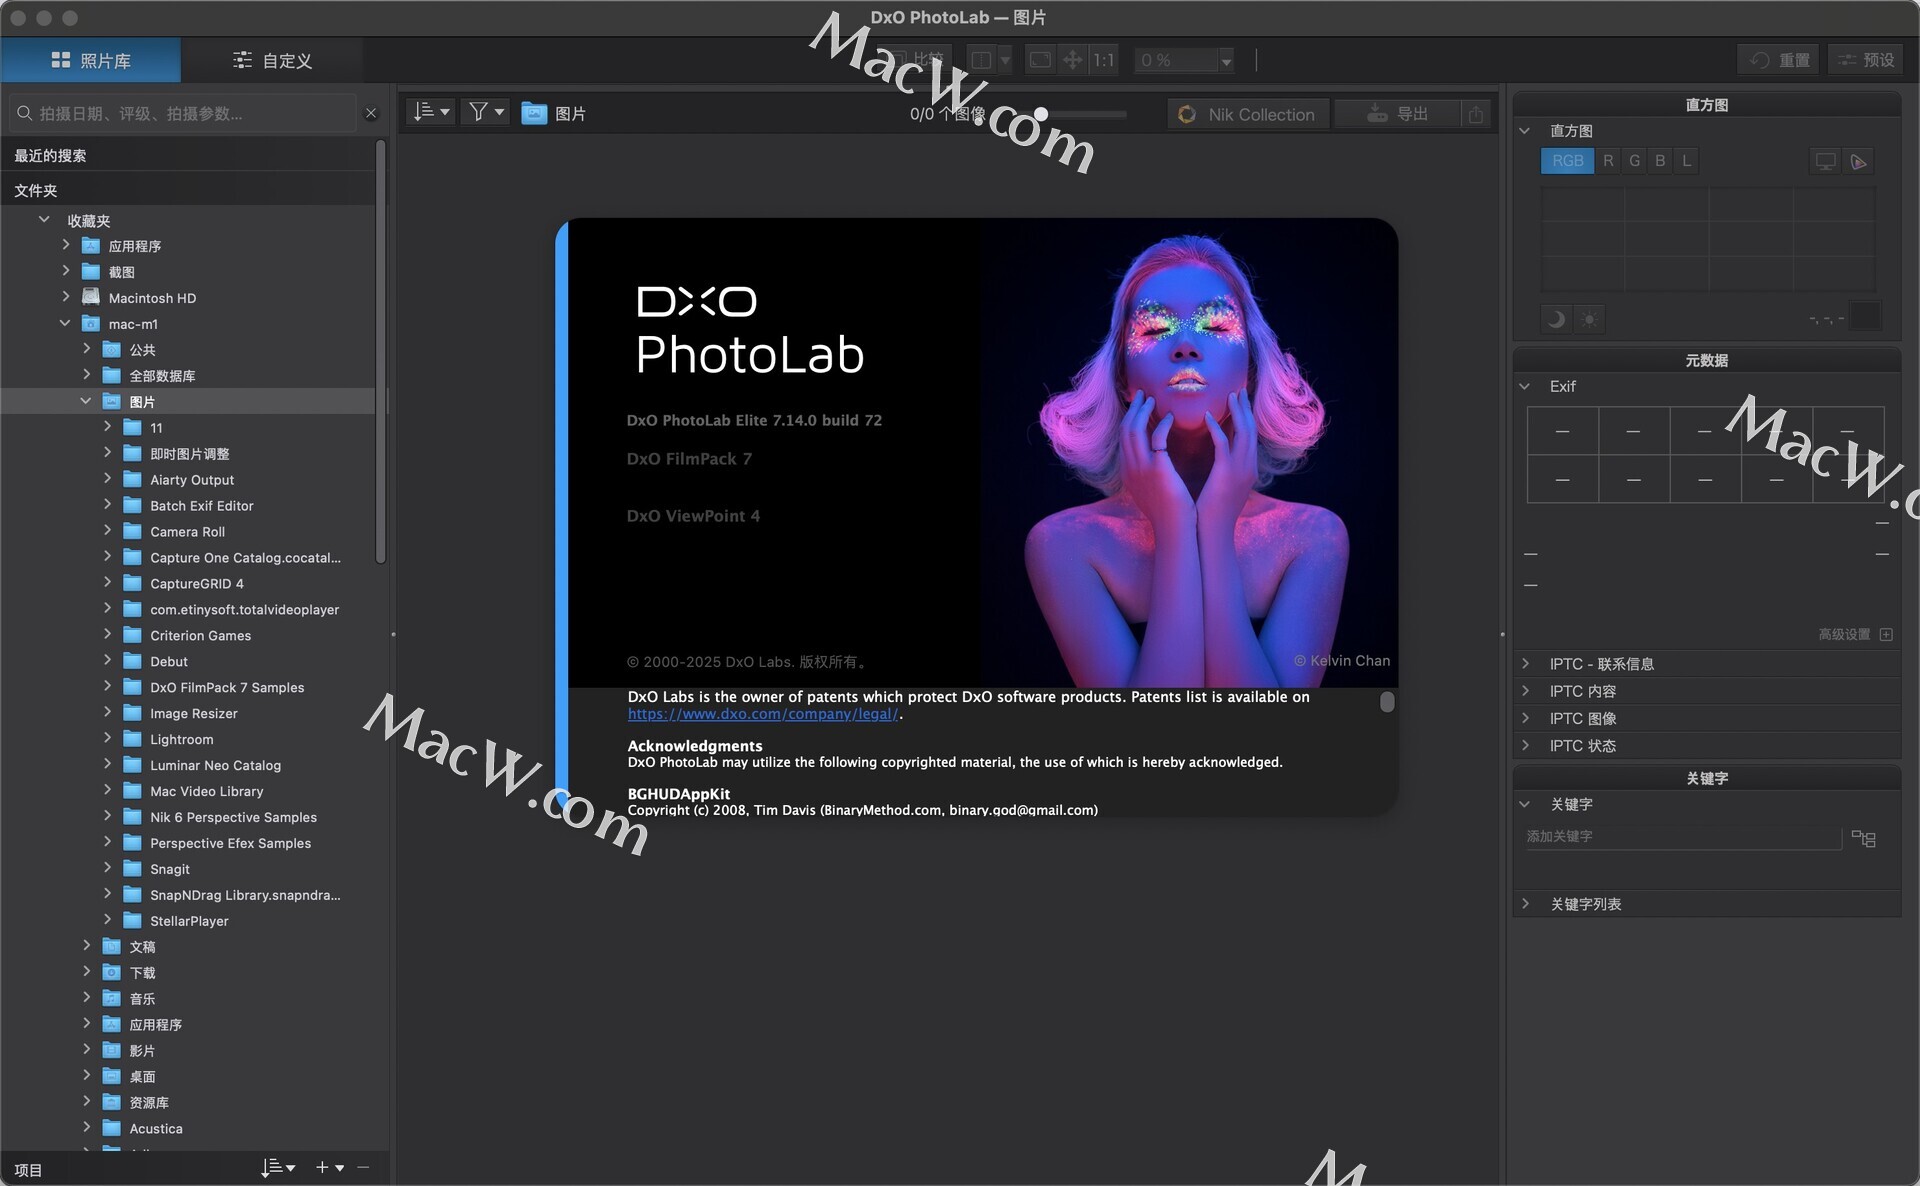Toggle the split-view compare icon
The width and height of the screenshot is (1920, 1186).
(x=981, y=60)
